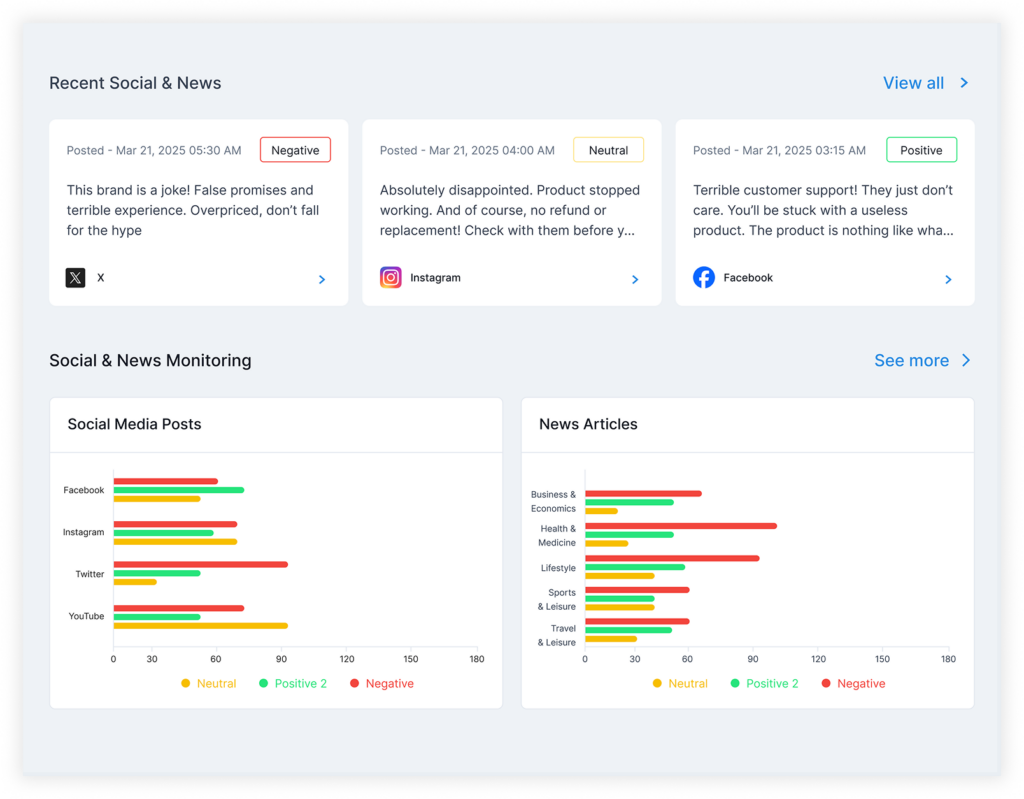Toggle Neutral legend in News Articles chart

[680, 683]
